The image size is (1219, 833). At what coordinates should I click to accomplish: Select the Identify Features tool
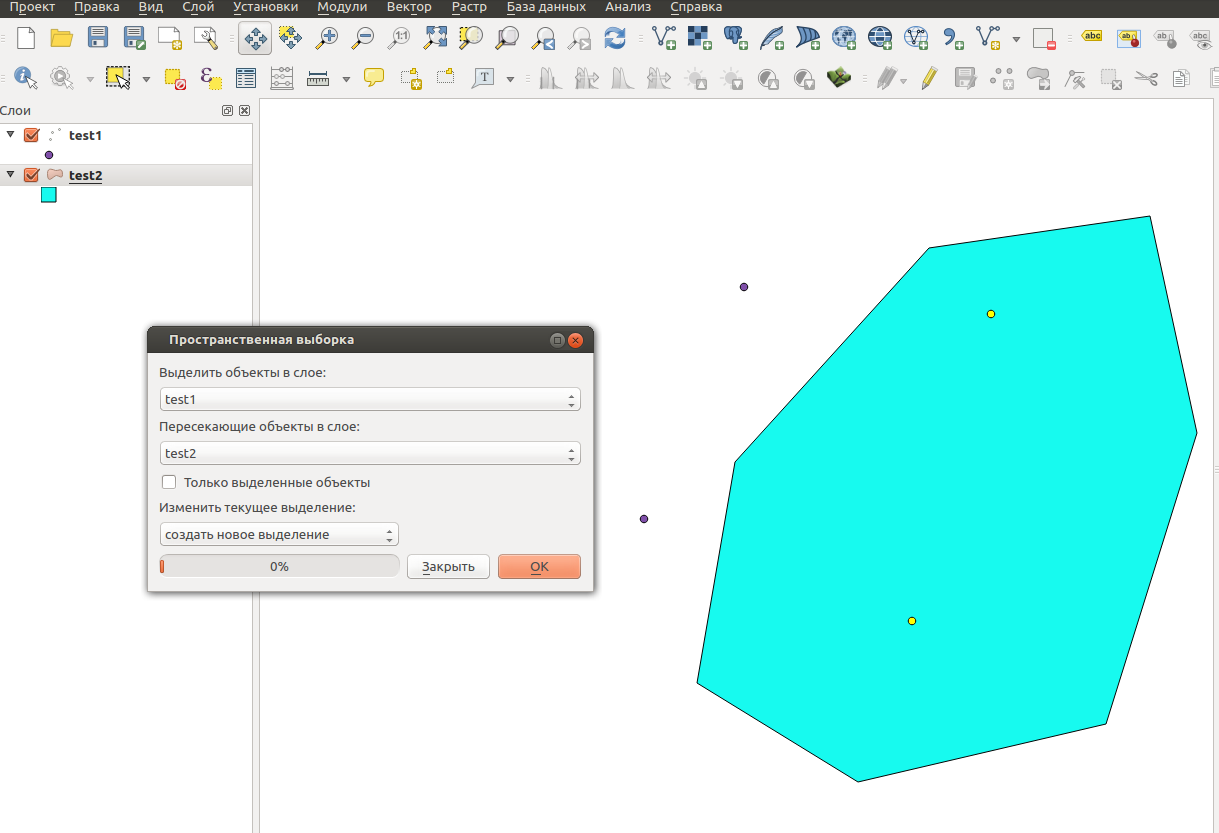[25, 78]
